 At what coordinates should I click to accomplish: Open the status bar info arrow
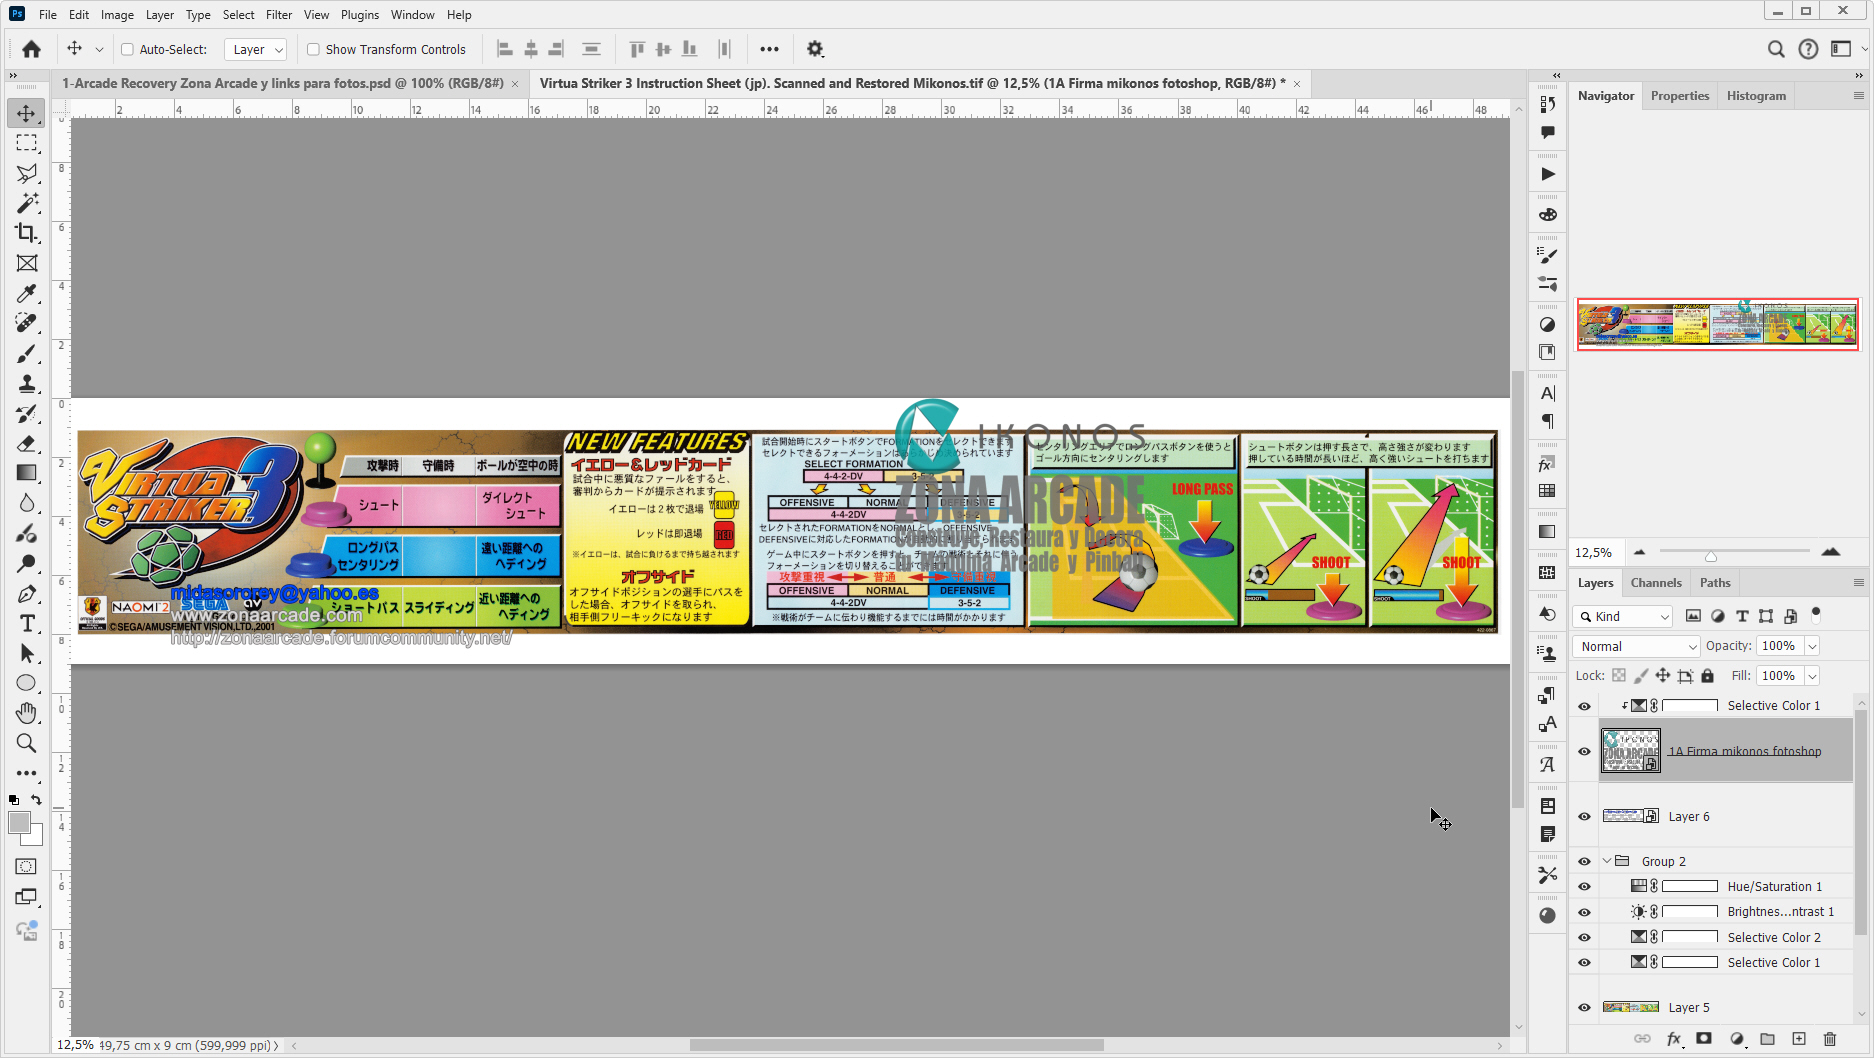click(277, 1046)
